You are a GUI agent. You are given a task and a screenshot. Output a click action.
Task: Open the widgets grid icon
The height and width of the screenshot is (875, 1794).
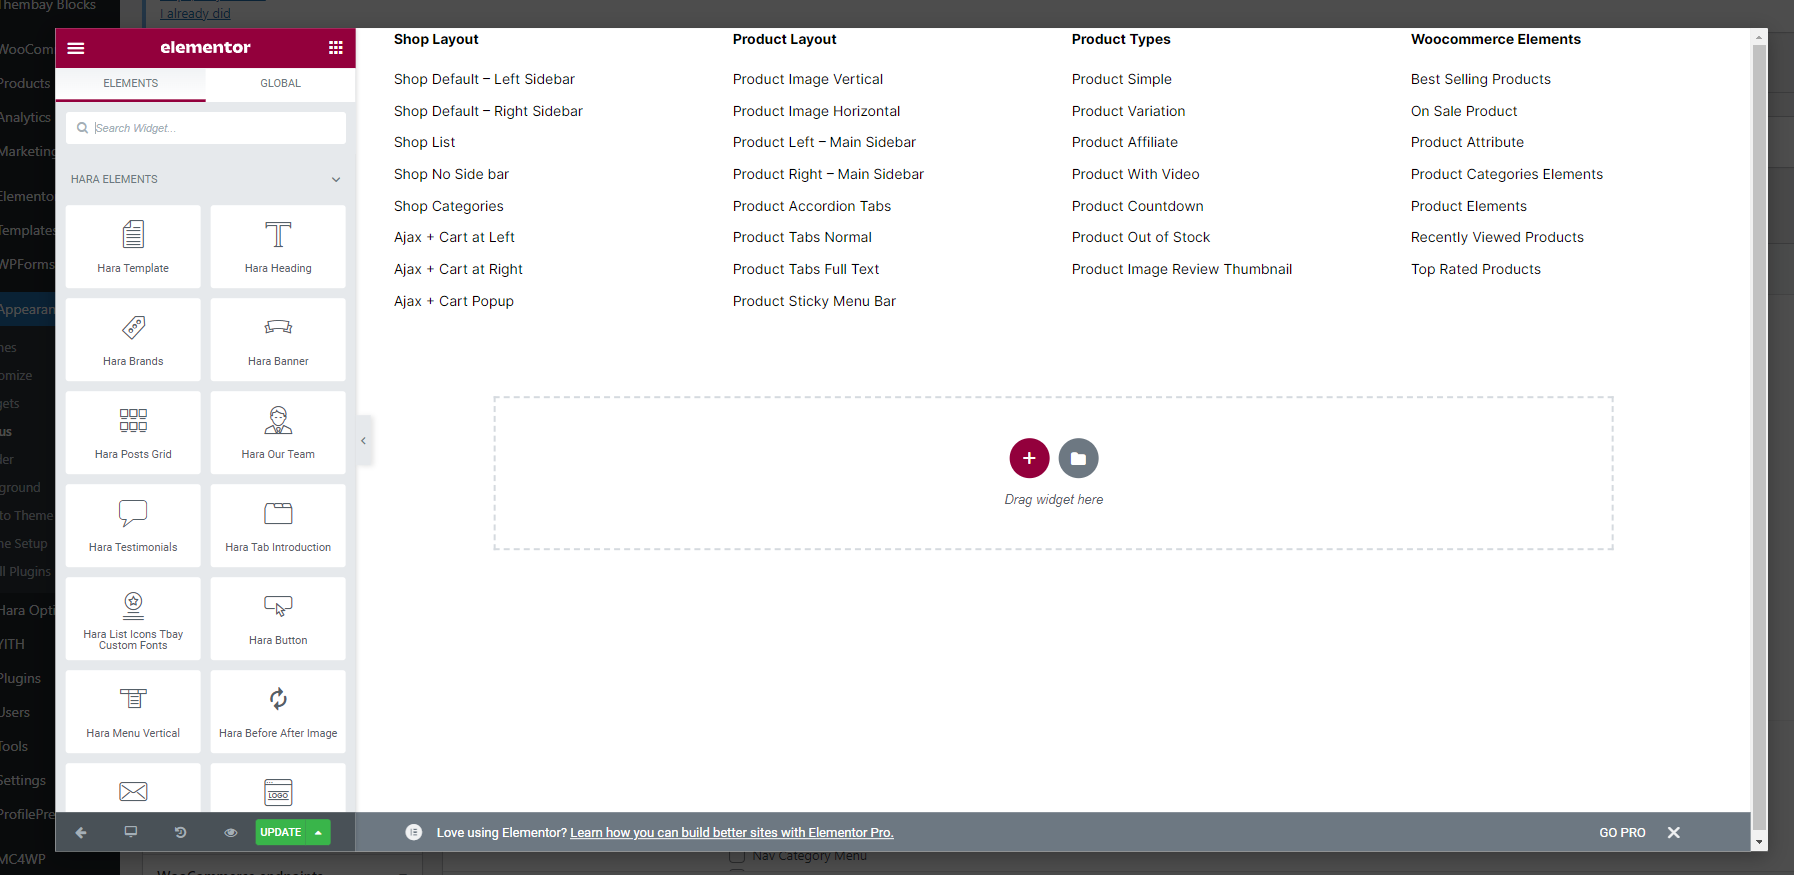335,48
